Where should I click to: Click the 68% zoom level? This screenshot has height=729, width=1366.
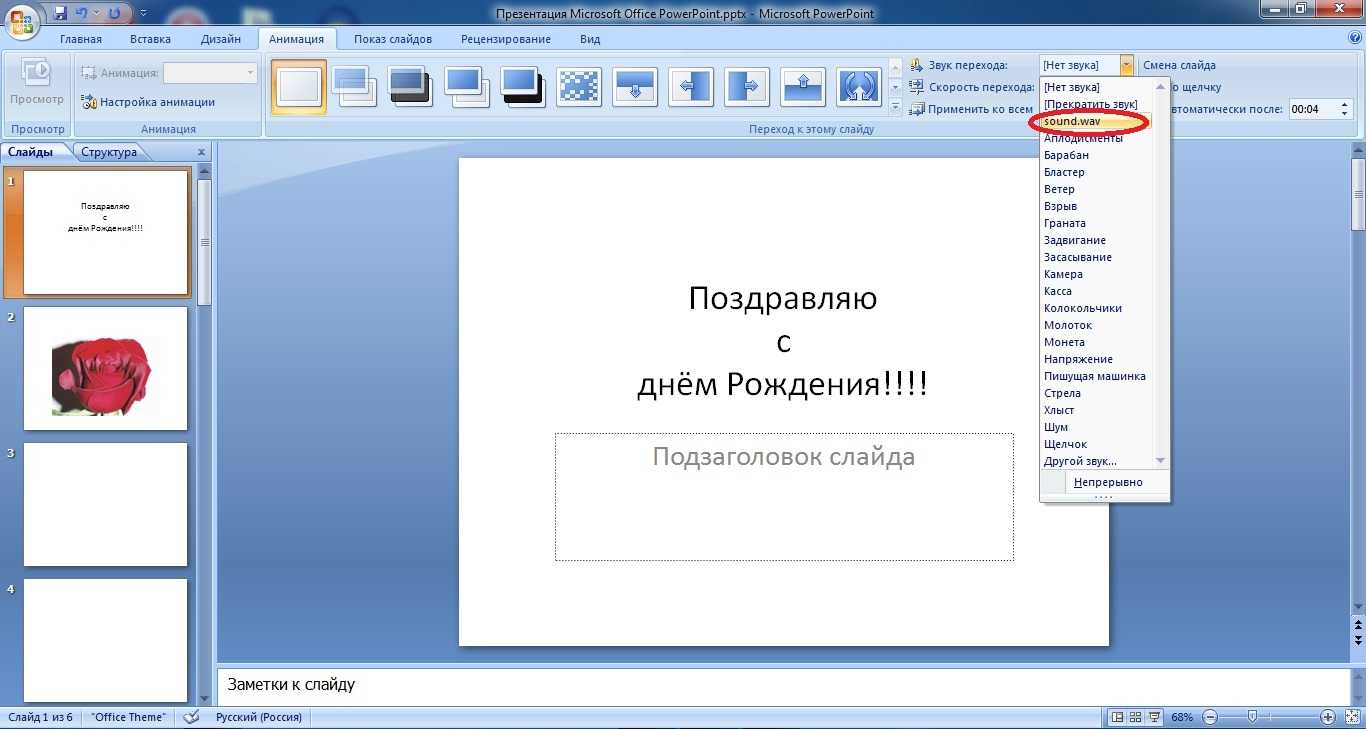(x=1183, y=717)
